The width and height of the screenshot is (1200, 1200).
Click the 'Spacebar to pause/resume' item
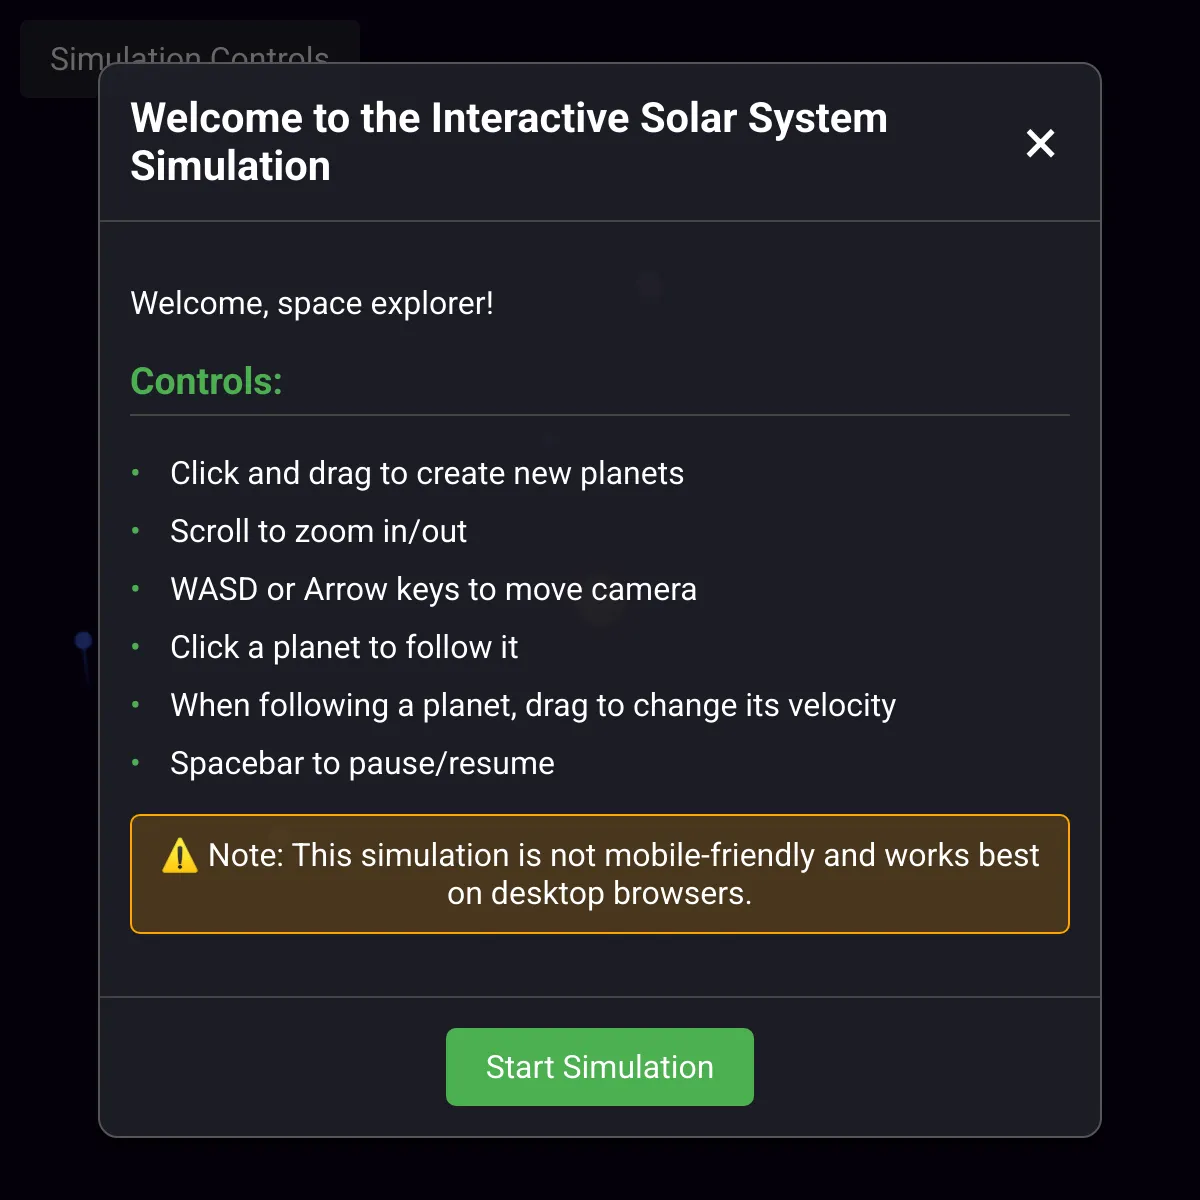[x=362, y=763]
